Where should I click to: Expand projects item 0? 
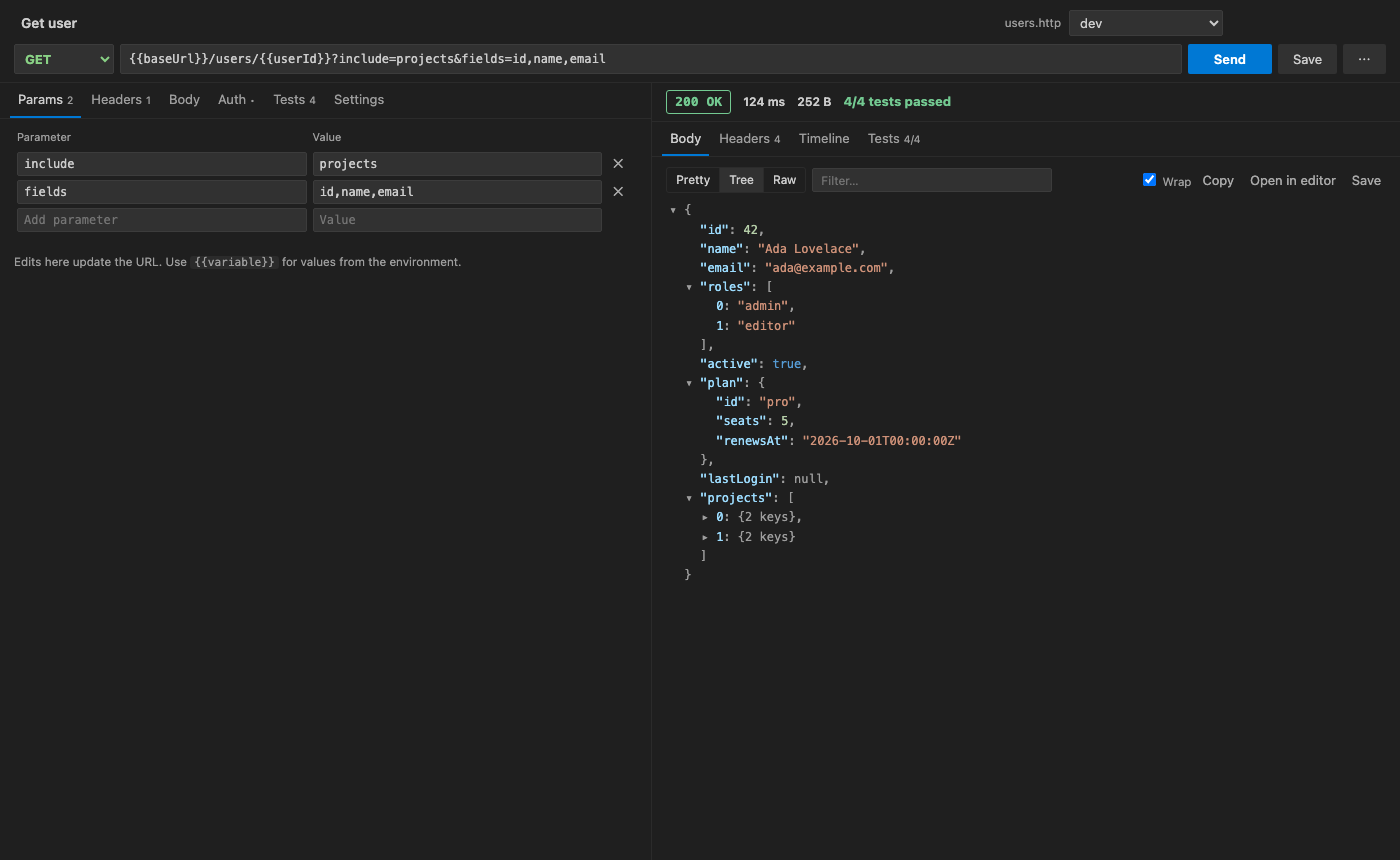coord(705,517)
